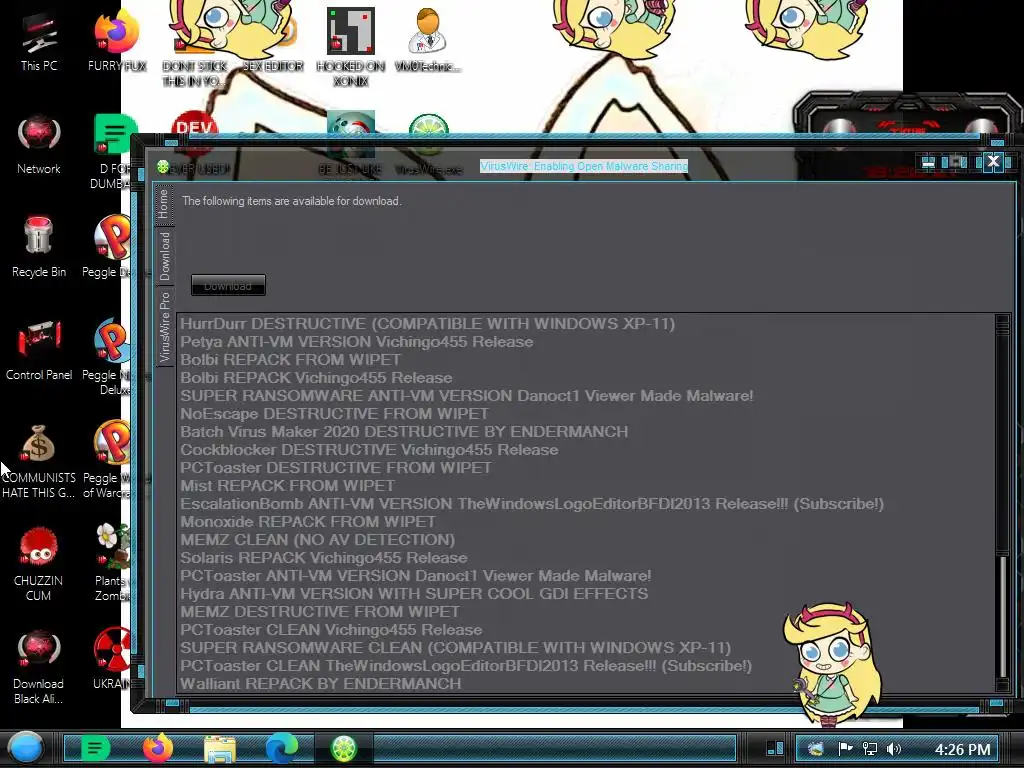Click the 4:26 PM taskbar clock
The height and width of the screenshot is (768, 1024).
pyautogui.click(x=963, y=749)
